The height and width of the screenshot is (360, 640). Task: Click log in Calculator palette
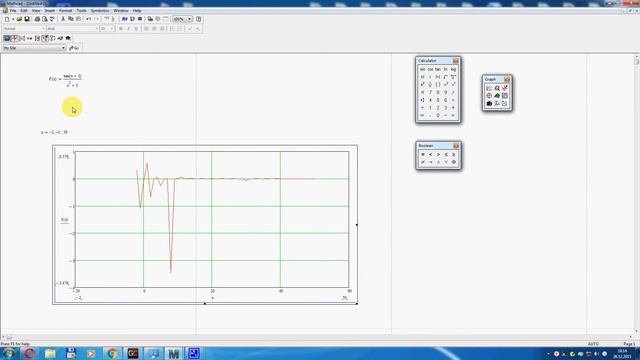[x=453, y=69]
